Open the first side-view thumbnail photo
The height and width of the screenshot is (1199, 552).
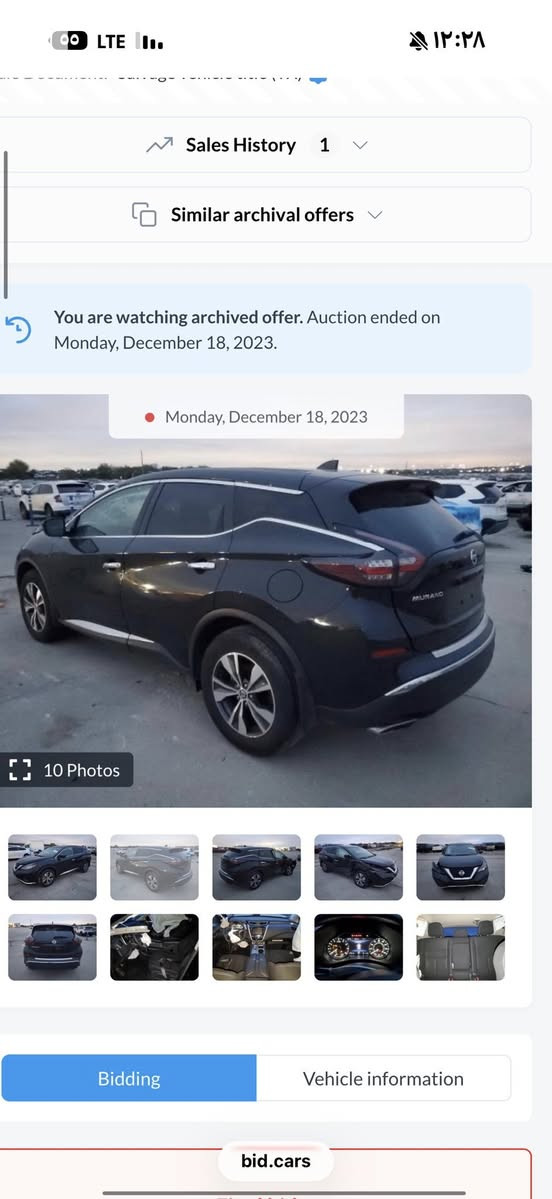[x=52, y=867]
